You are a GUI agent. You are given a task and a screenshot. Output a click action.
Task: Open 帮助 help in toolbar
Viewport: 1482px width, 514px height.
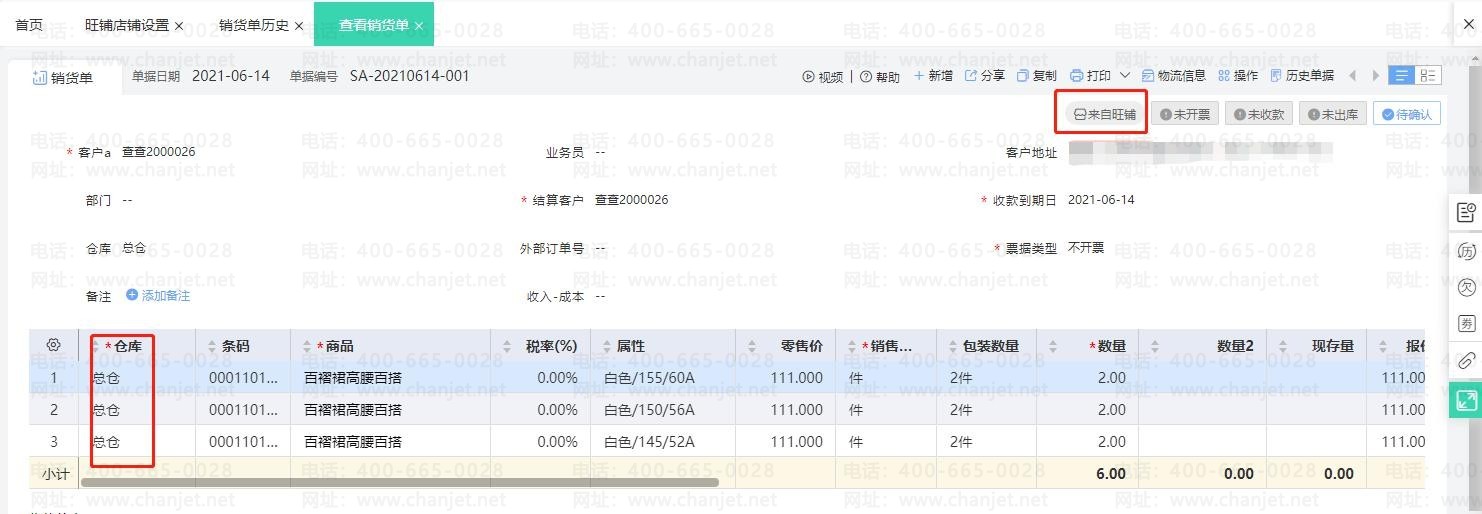(879, 76)
